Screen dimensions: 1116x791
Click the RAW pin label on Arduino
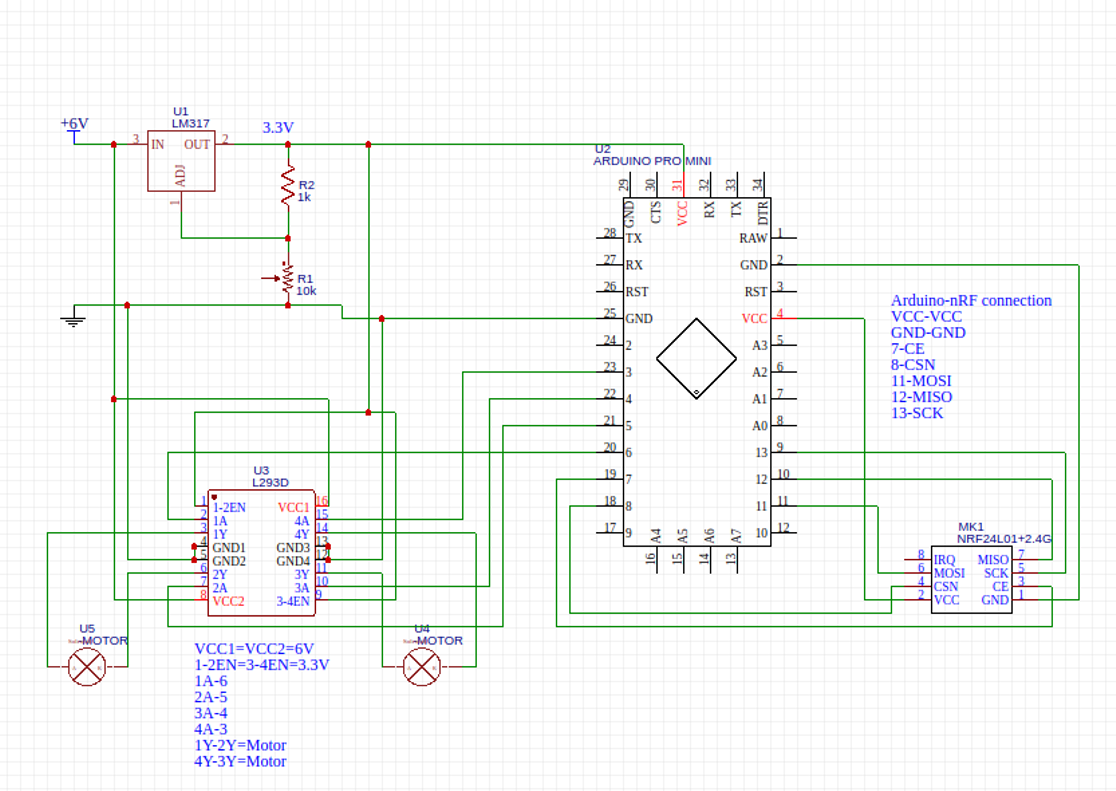(x=753, y=238)
